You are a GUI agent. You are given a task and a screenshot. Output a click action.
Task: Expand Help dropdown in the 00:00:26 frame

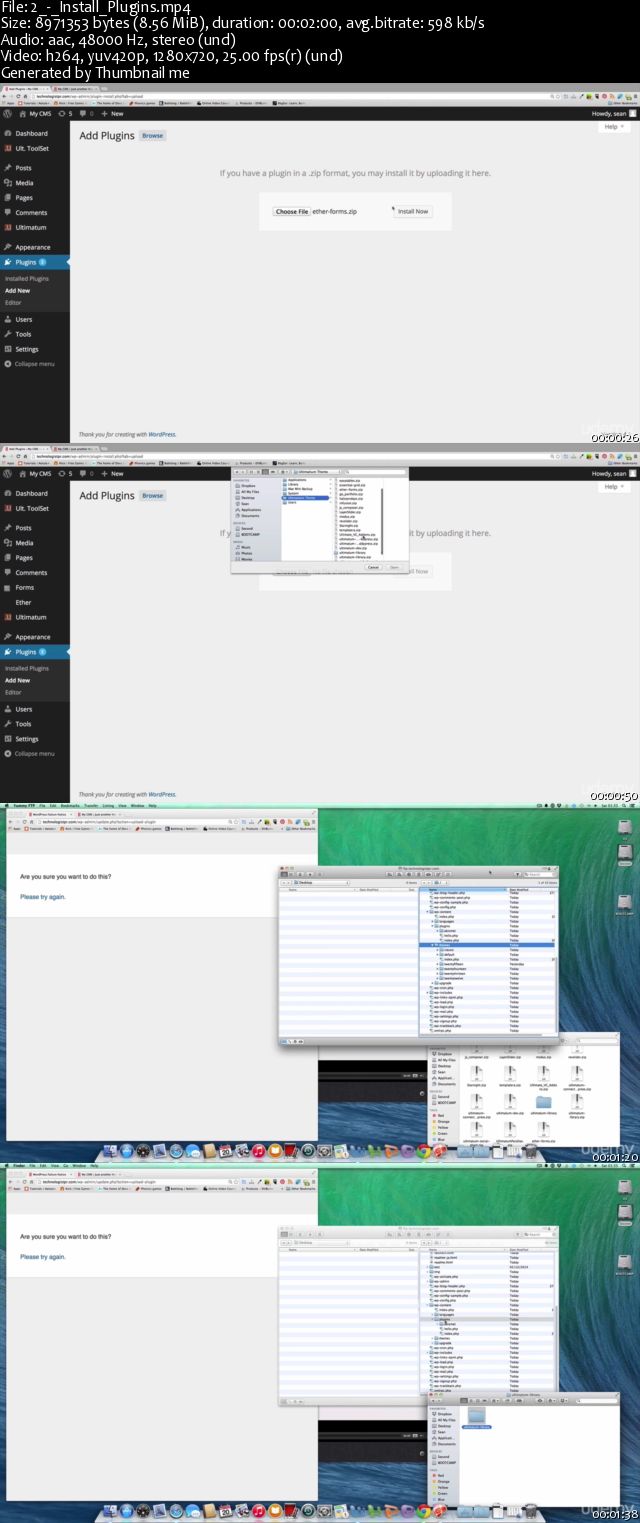613,127
